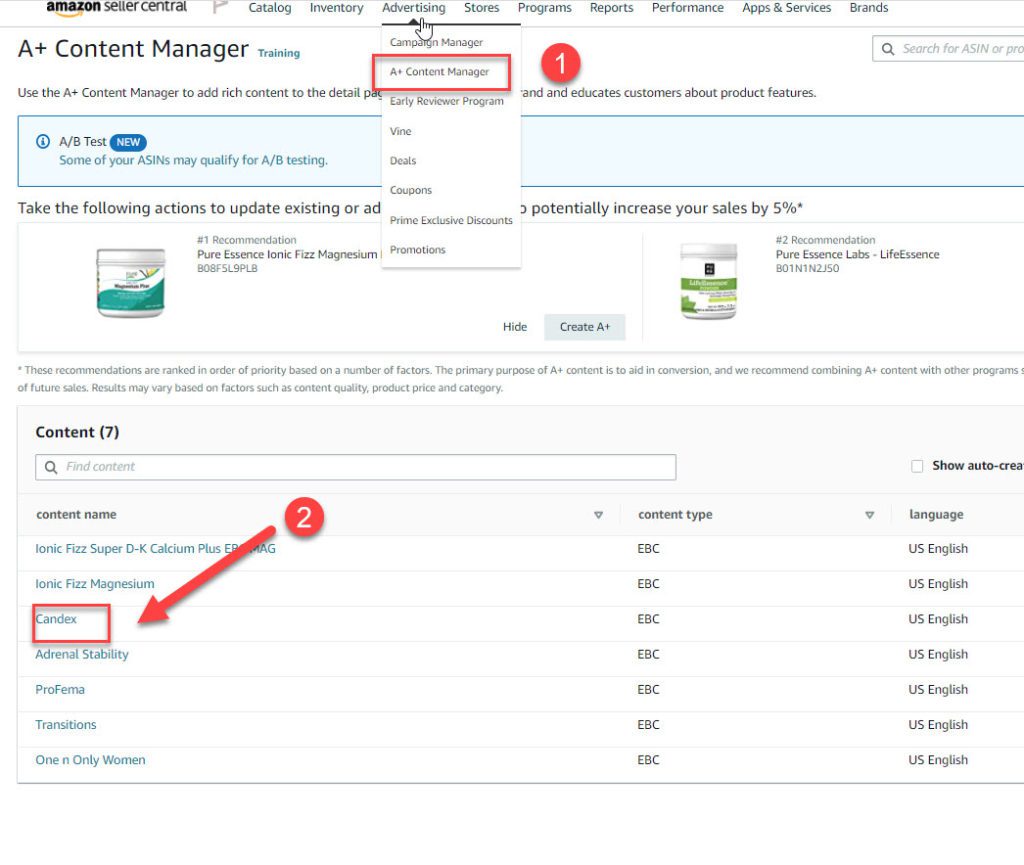This screenshot has width=1024, height=865.
Task: Open the Brands menu
Action: (x=869, y=8)
